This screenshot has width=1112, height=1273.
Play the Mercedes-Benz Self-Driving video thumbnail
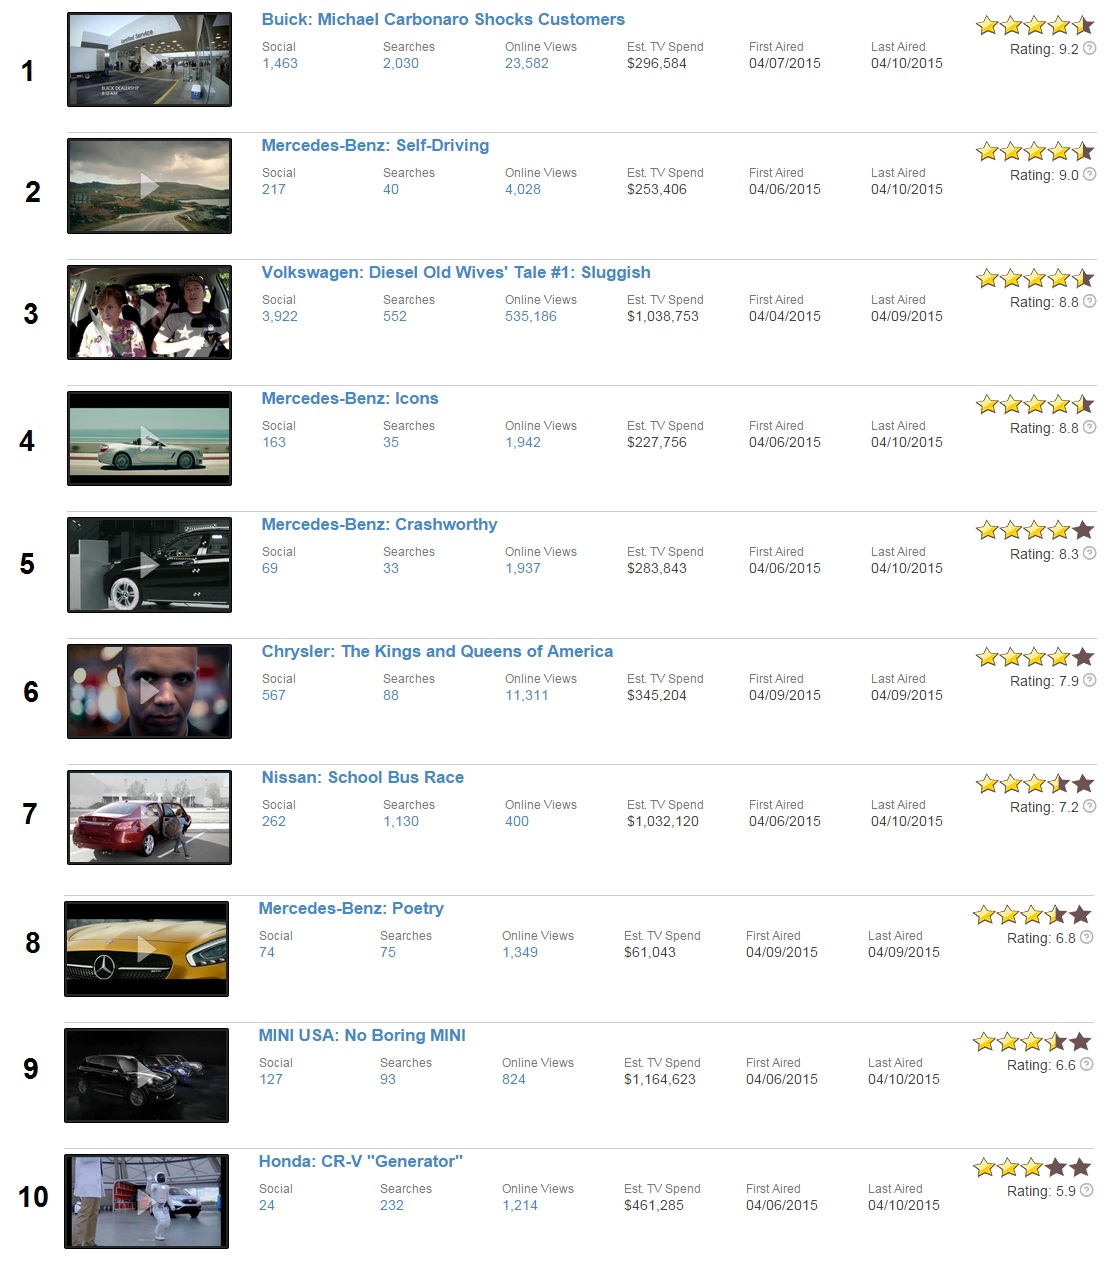[x=149, y=186]
